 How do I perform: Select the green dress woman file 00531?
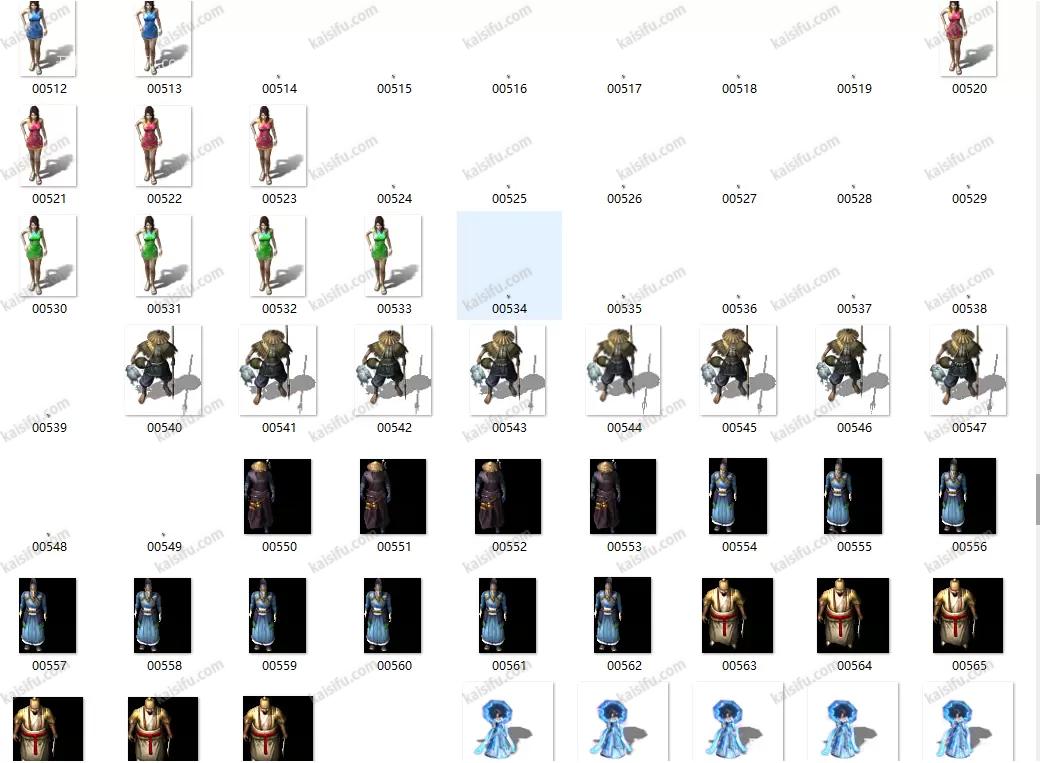pos(163,256)
